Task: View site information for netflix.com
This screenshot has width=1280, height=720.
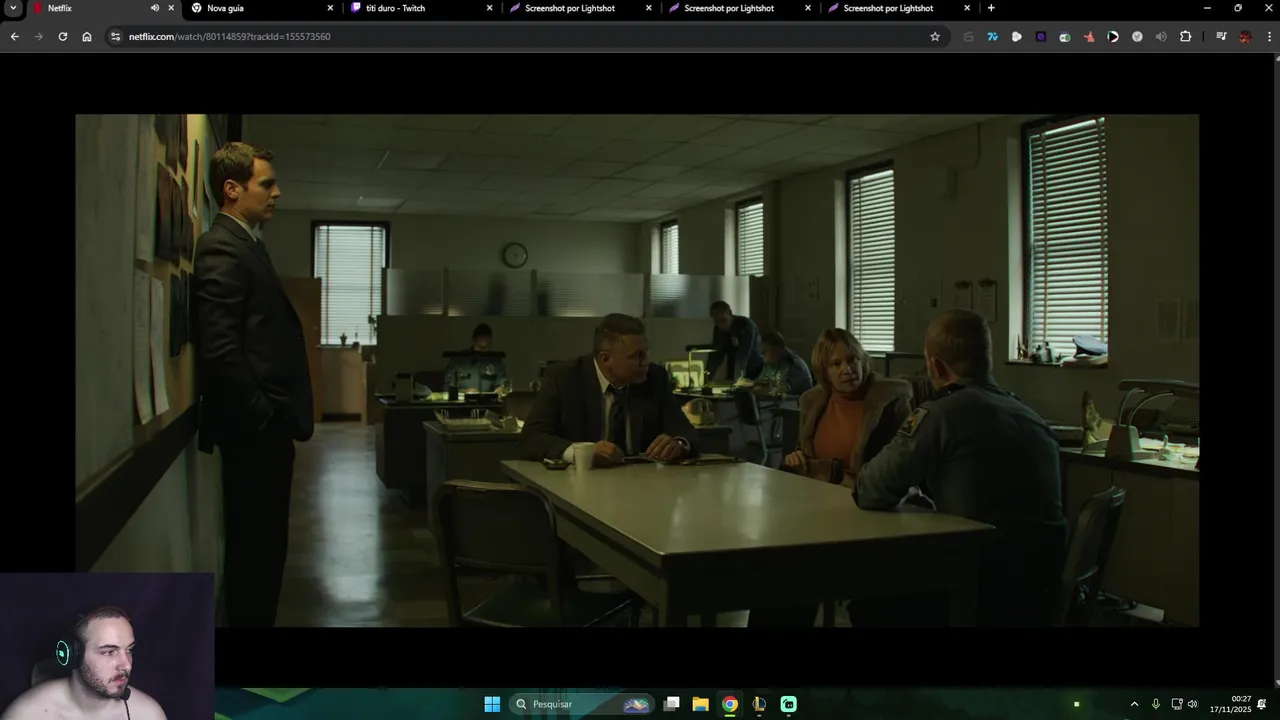Action: click(x=116, y=36)
